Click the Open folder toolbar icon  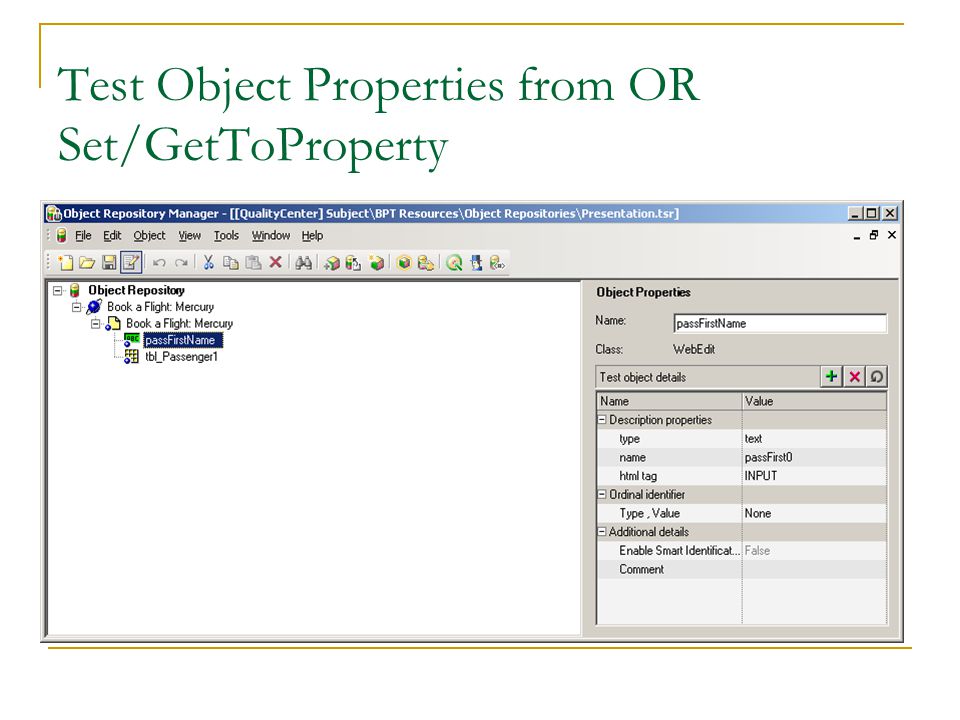coord(87,263)
